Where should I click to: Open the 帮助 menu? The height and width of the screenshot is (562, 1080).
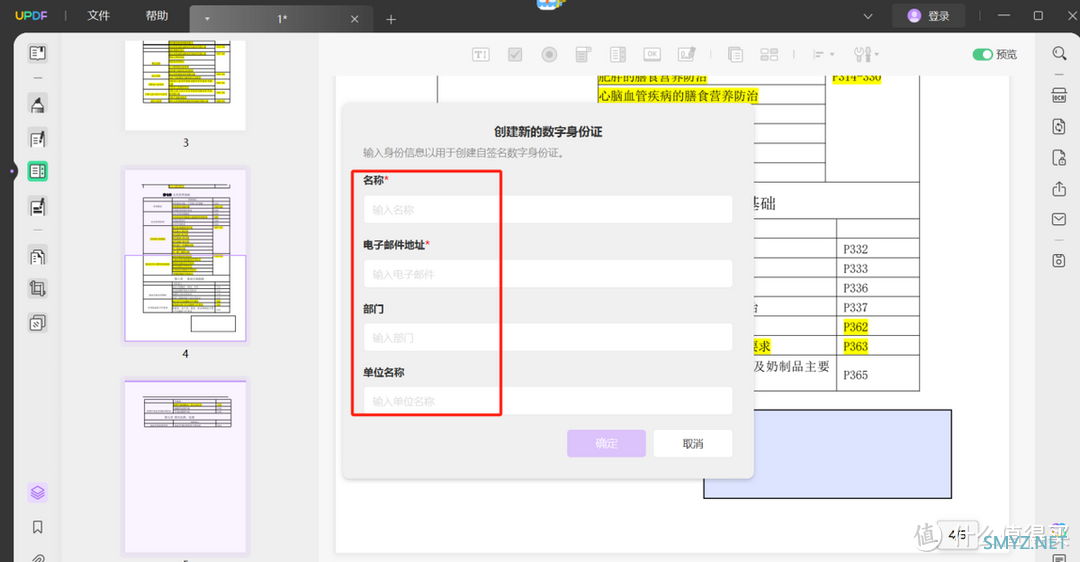point(157,15)
